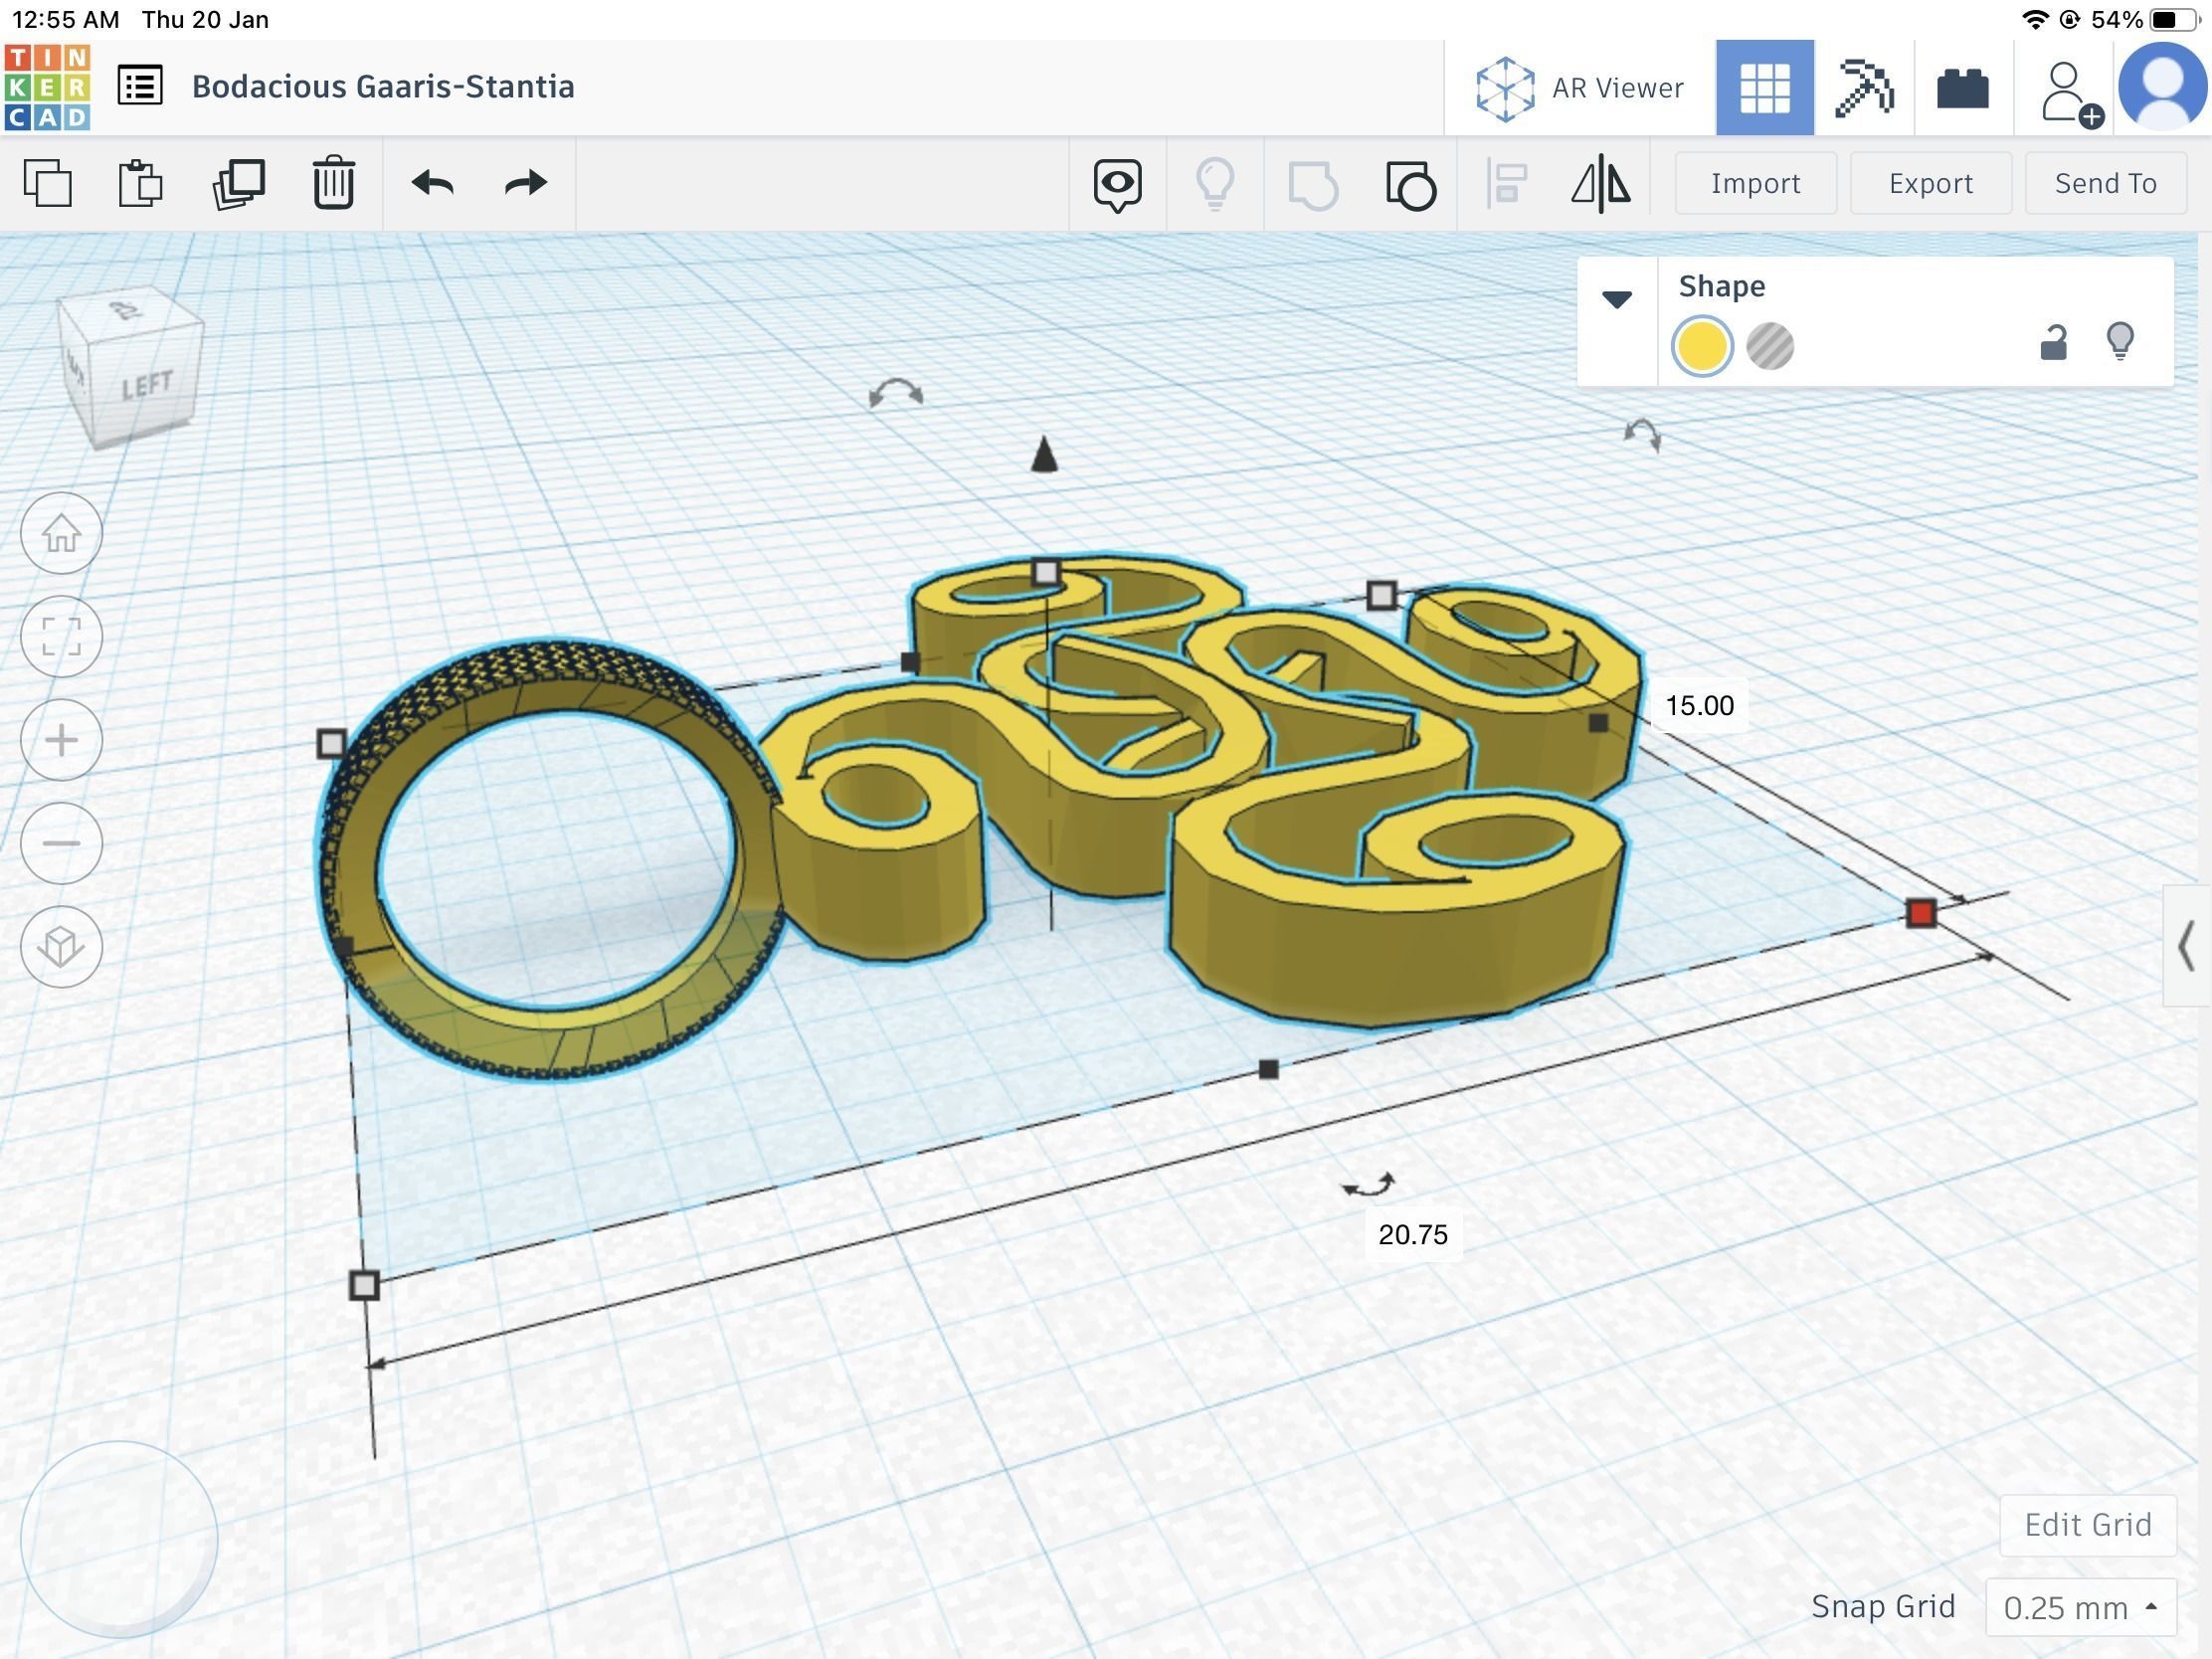Undo the last action
Image resolution: width=2212 pixels, height=1659 pixels.
click(x=433, y=183)
